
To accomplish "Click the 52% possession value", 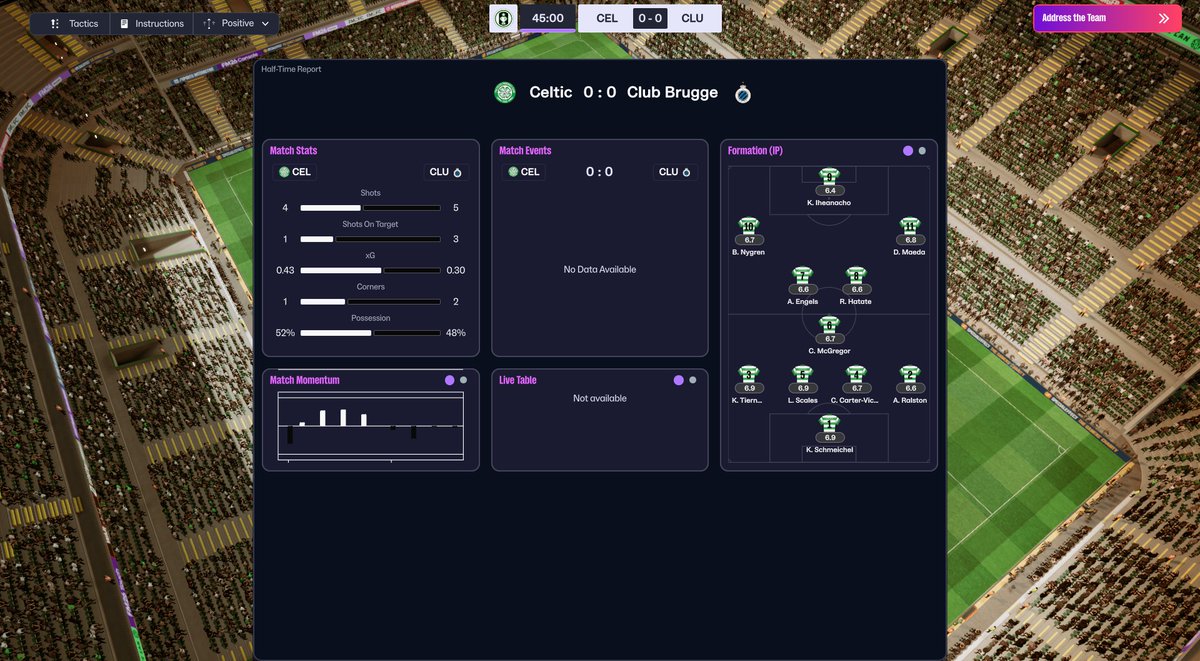I will pos(285,333).
